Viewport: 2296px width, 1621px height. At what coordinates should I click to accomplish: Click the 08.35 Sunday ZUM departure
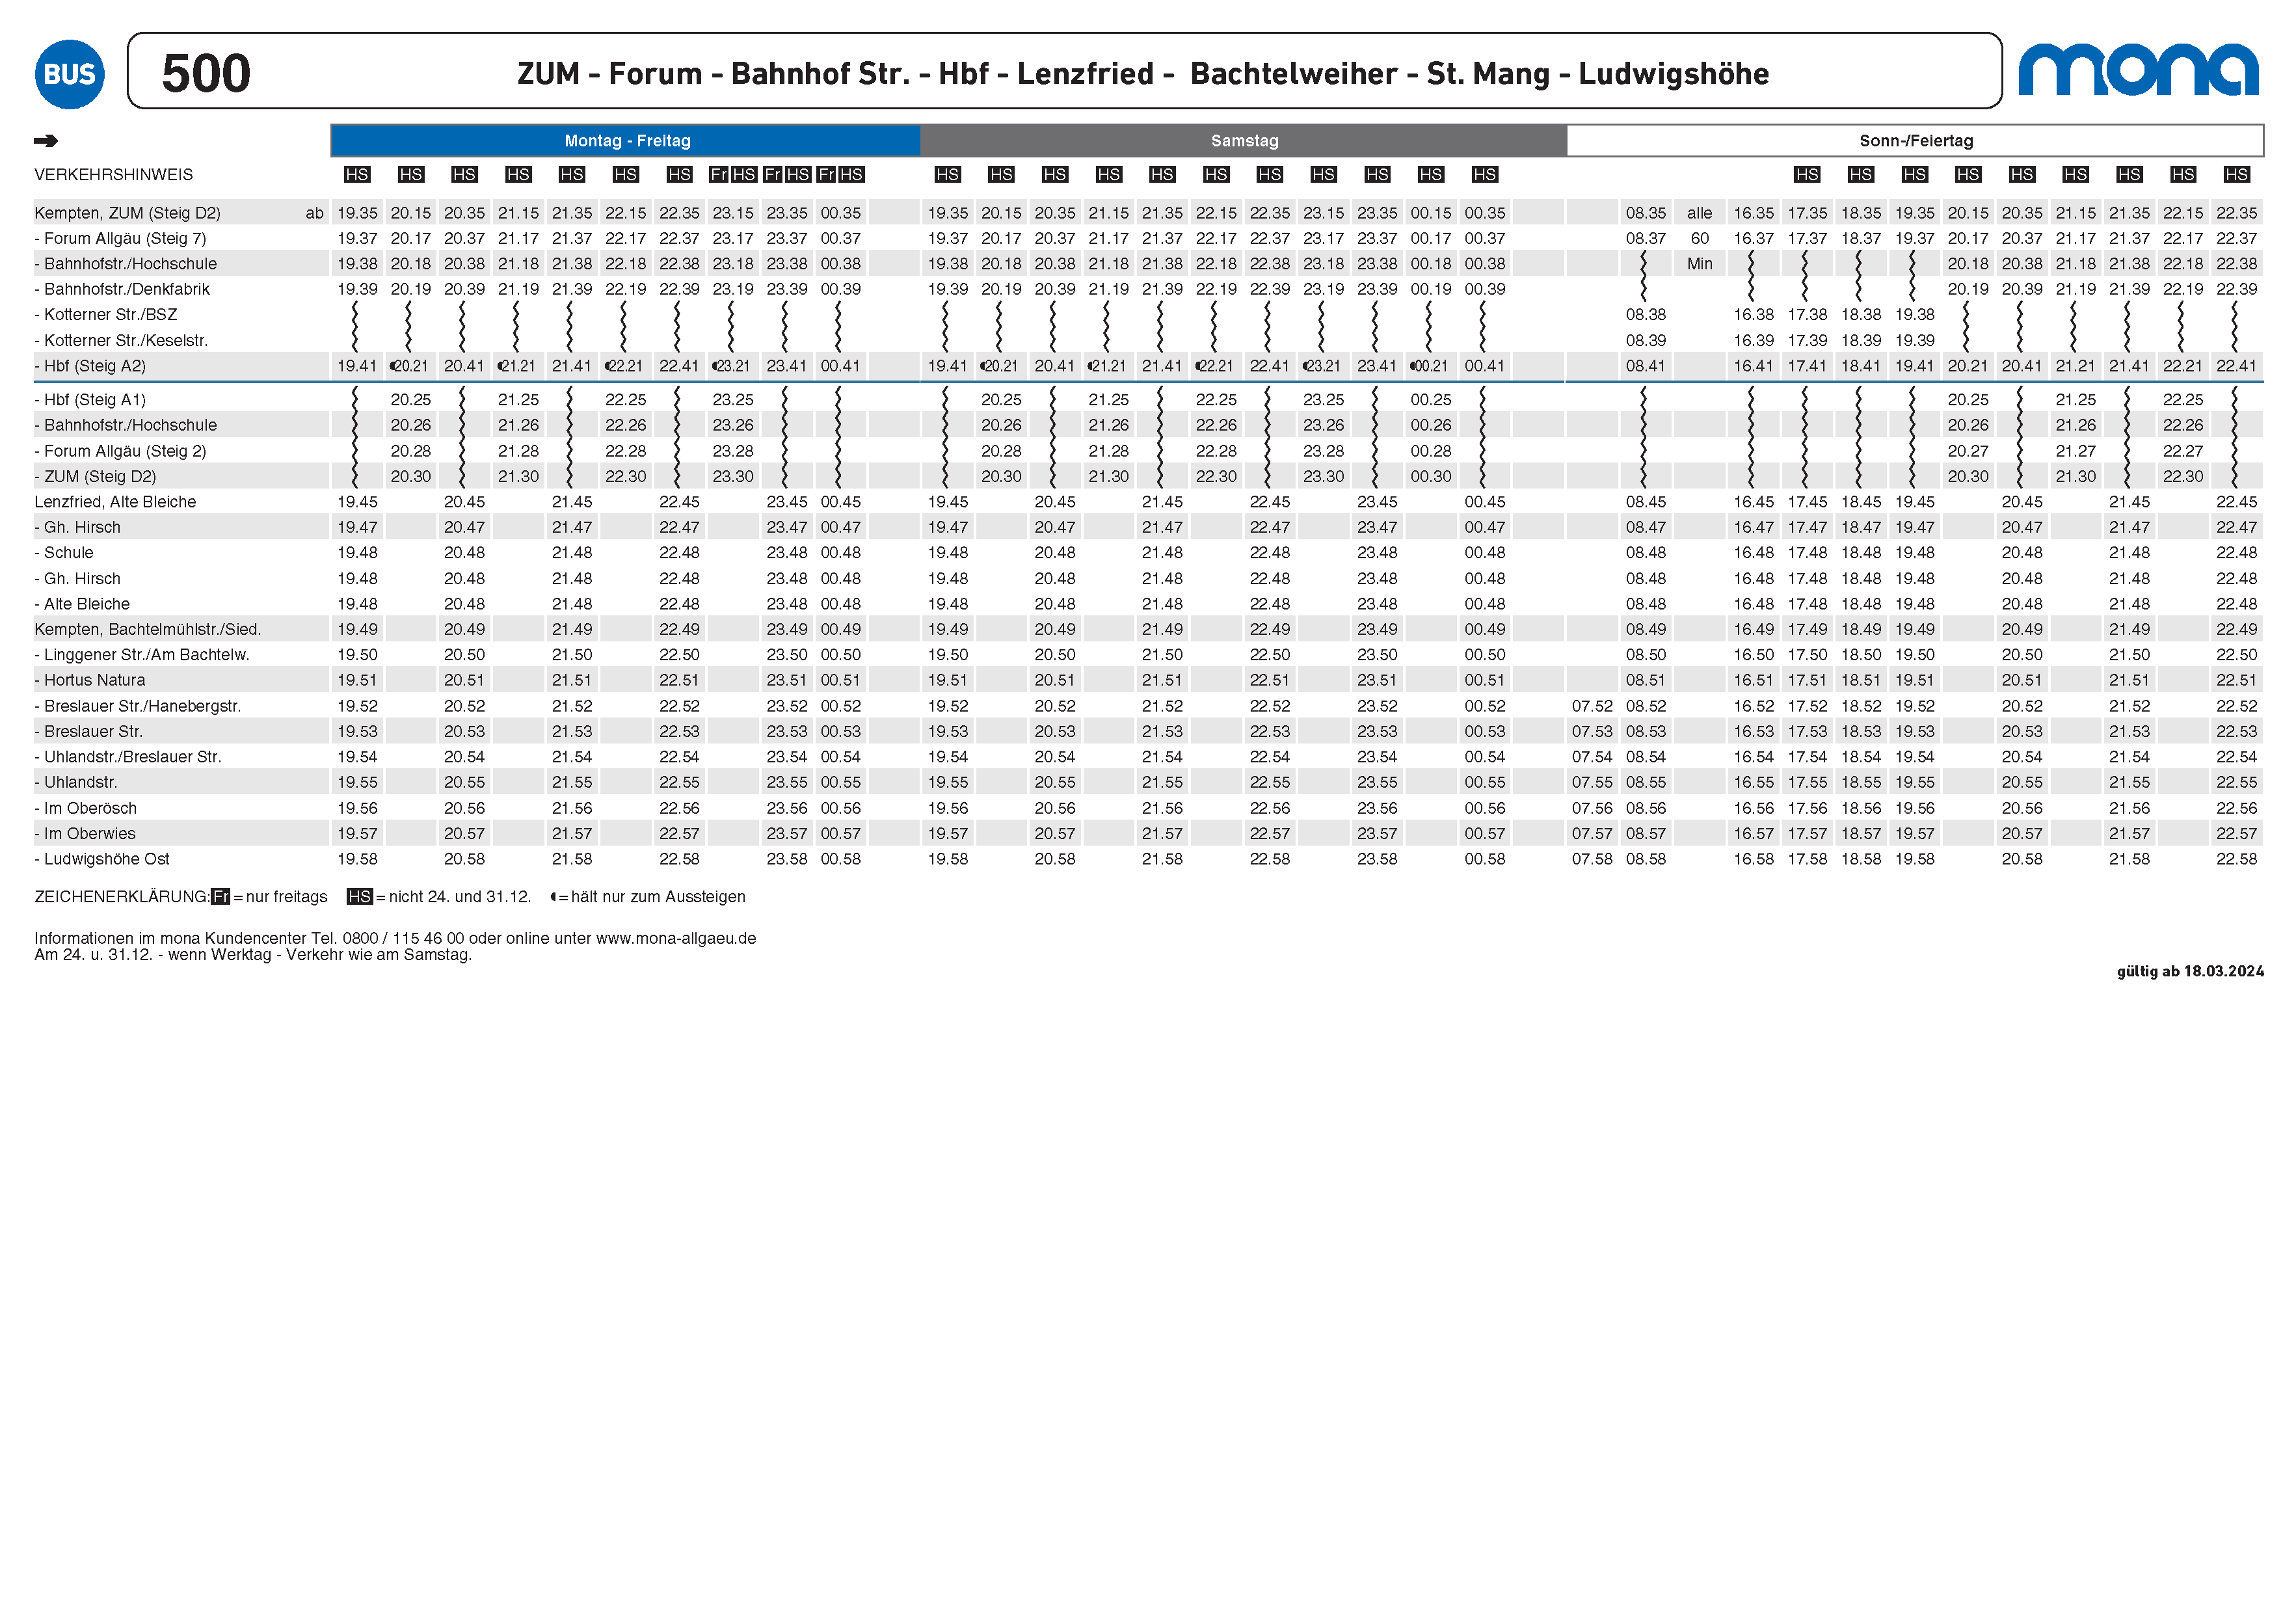1646,213
